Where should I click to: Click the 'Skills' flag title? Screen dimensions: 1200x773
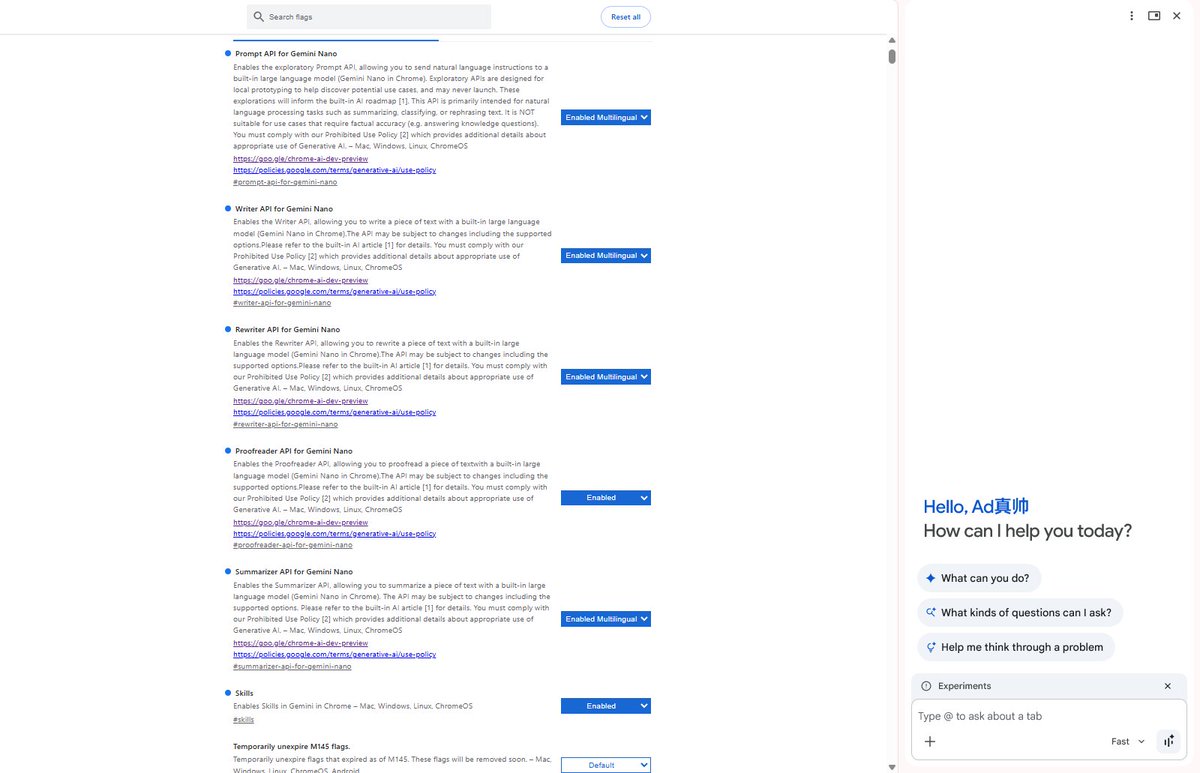pos(244,693)
